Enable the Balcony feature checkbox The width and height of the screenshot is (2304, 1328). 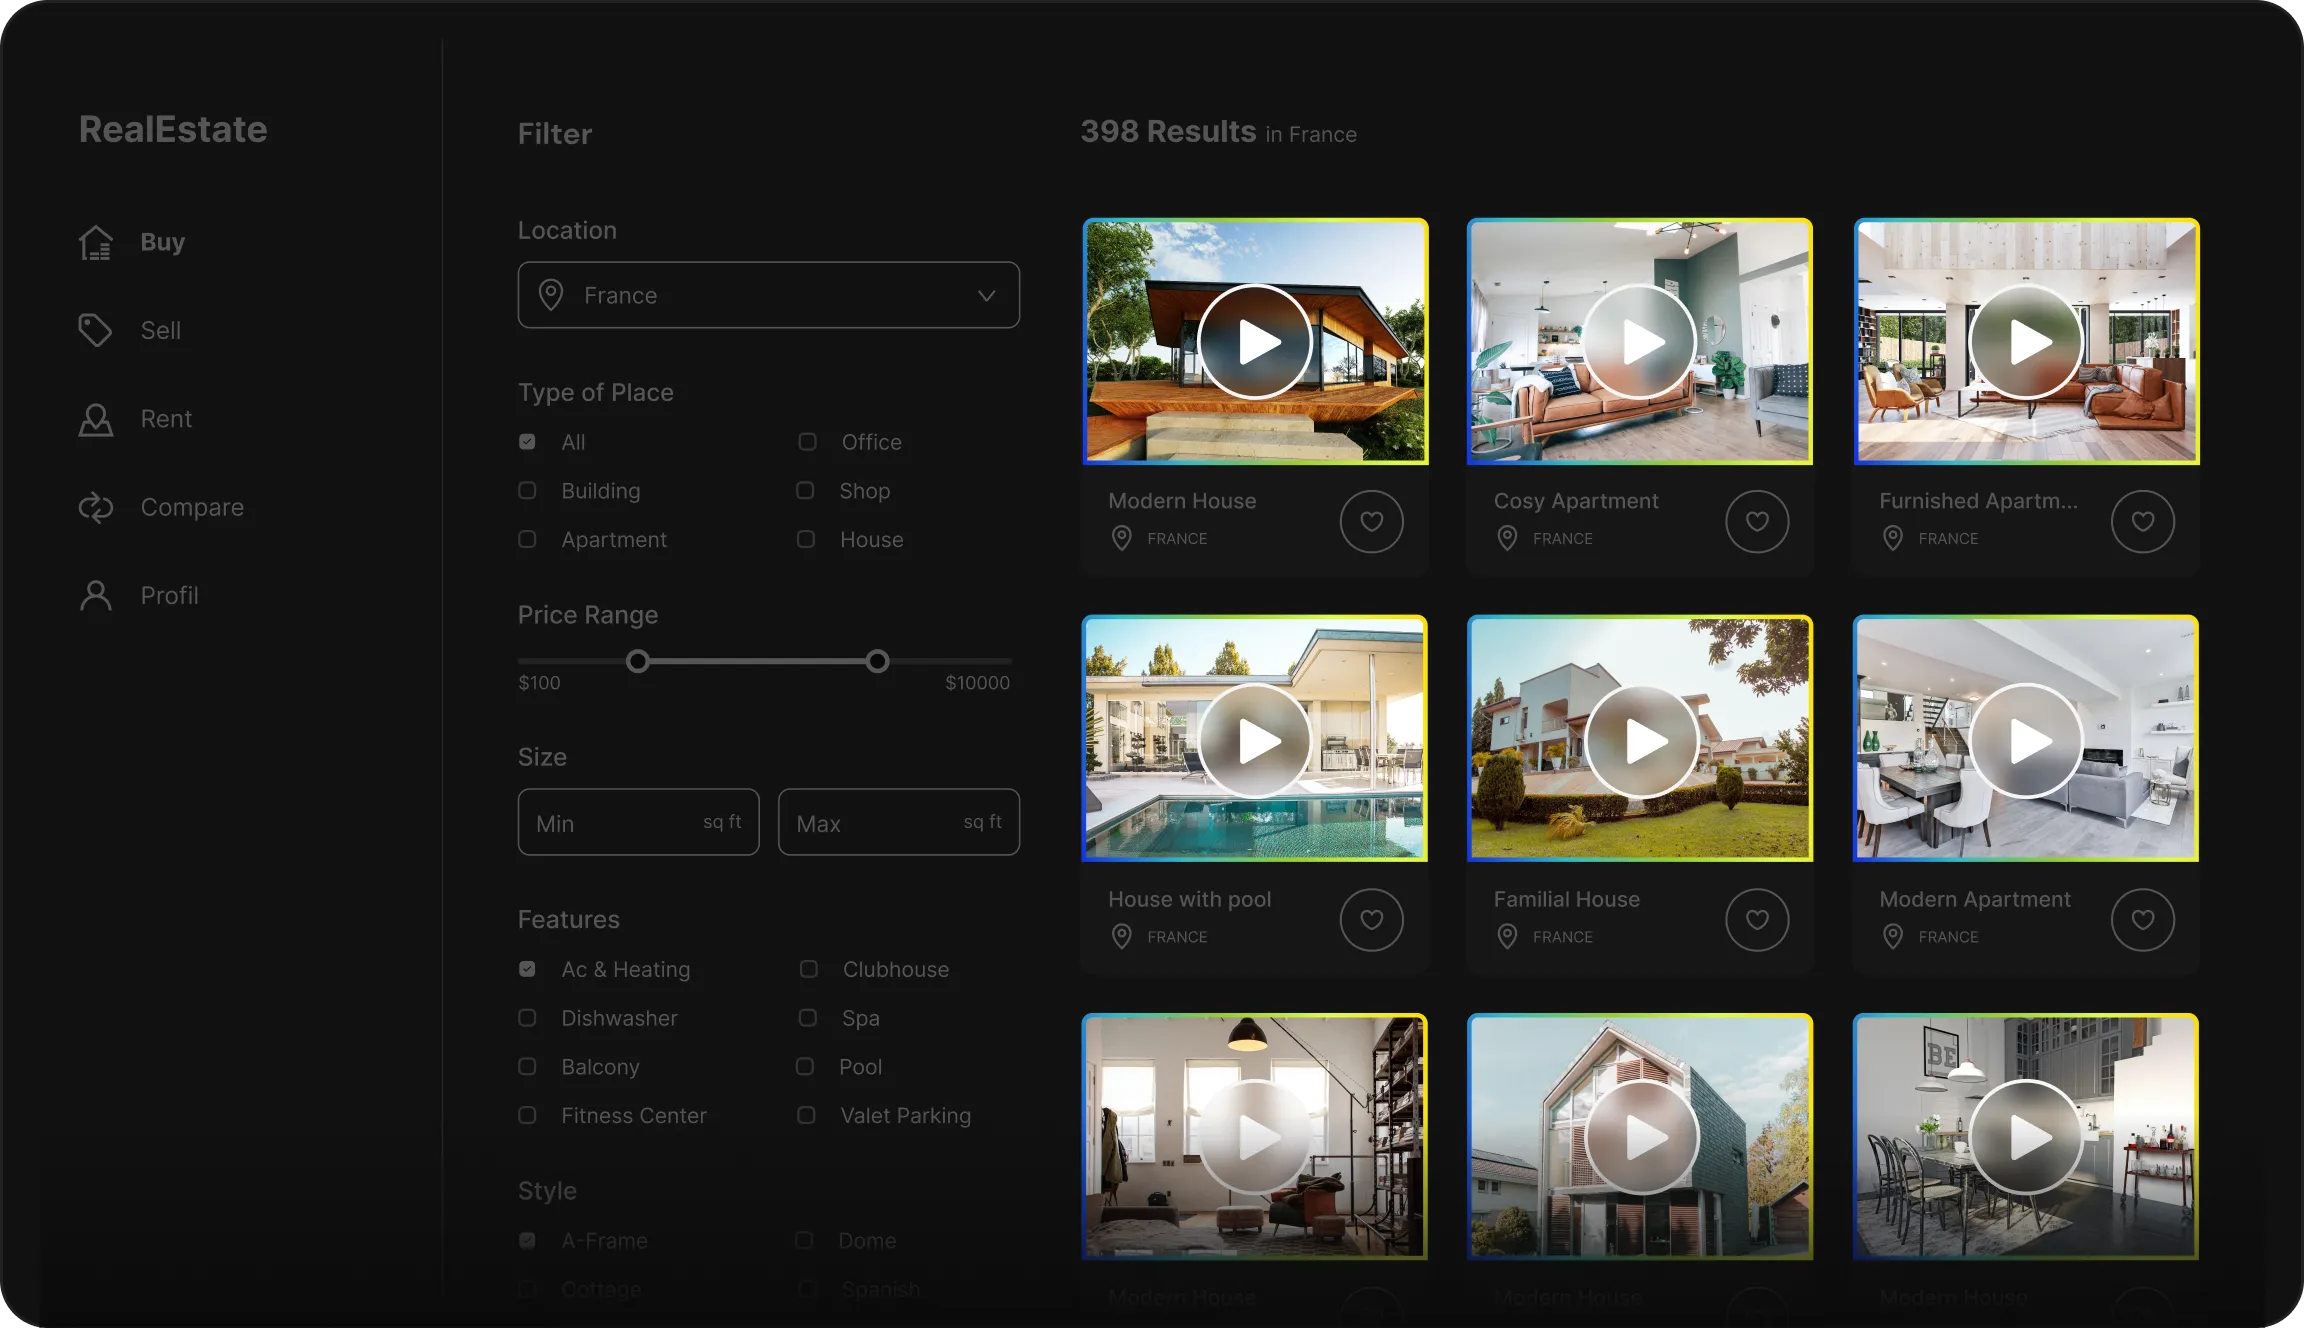(527, 1066)
